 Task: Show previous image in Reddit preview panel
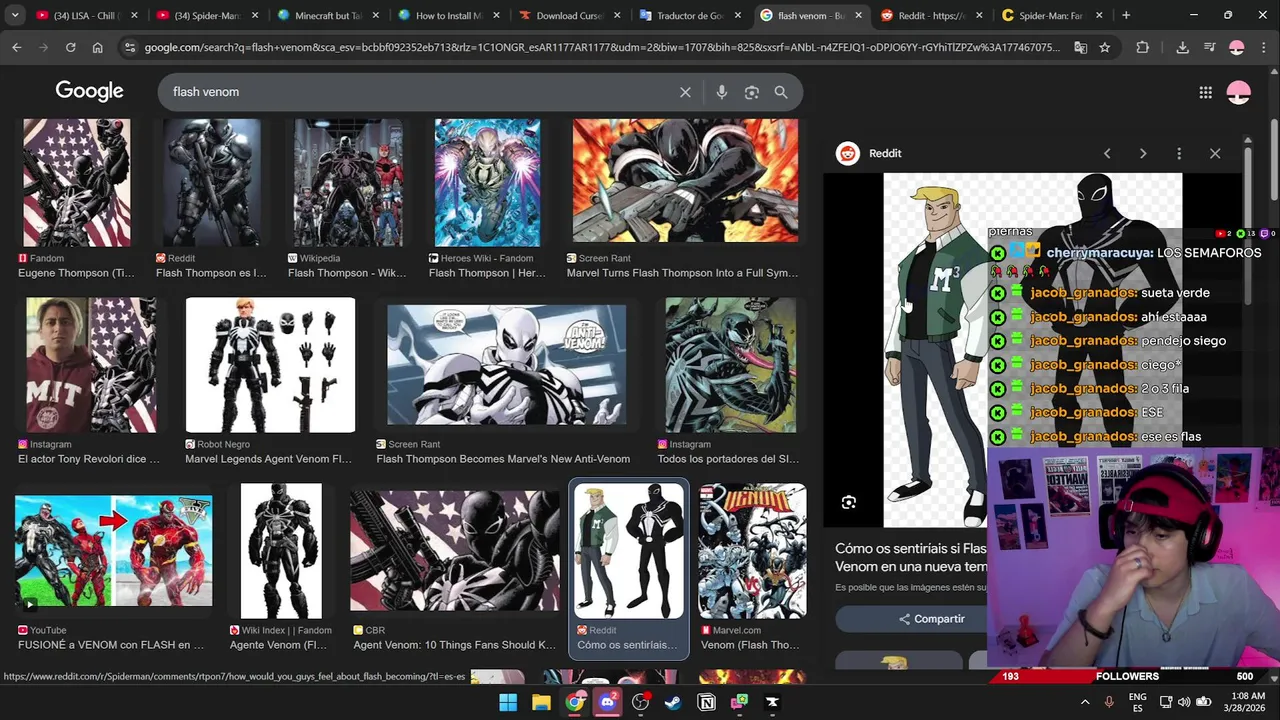1107,153
